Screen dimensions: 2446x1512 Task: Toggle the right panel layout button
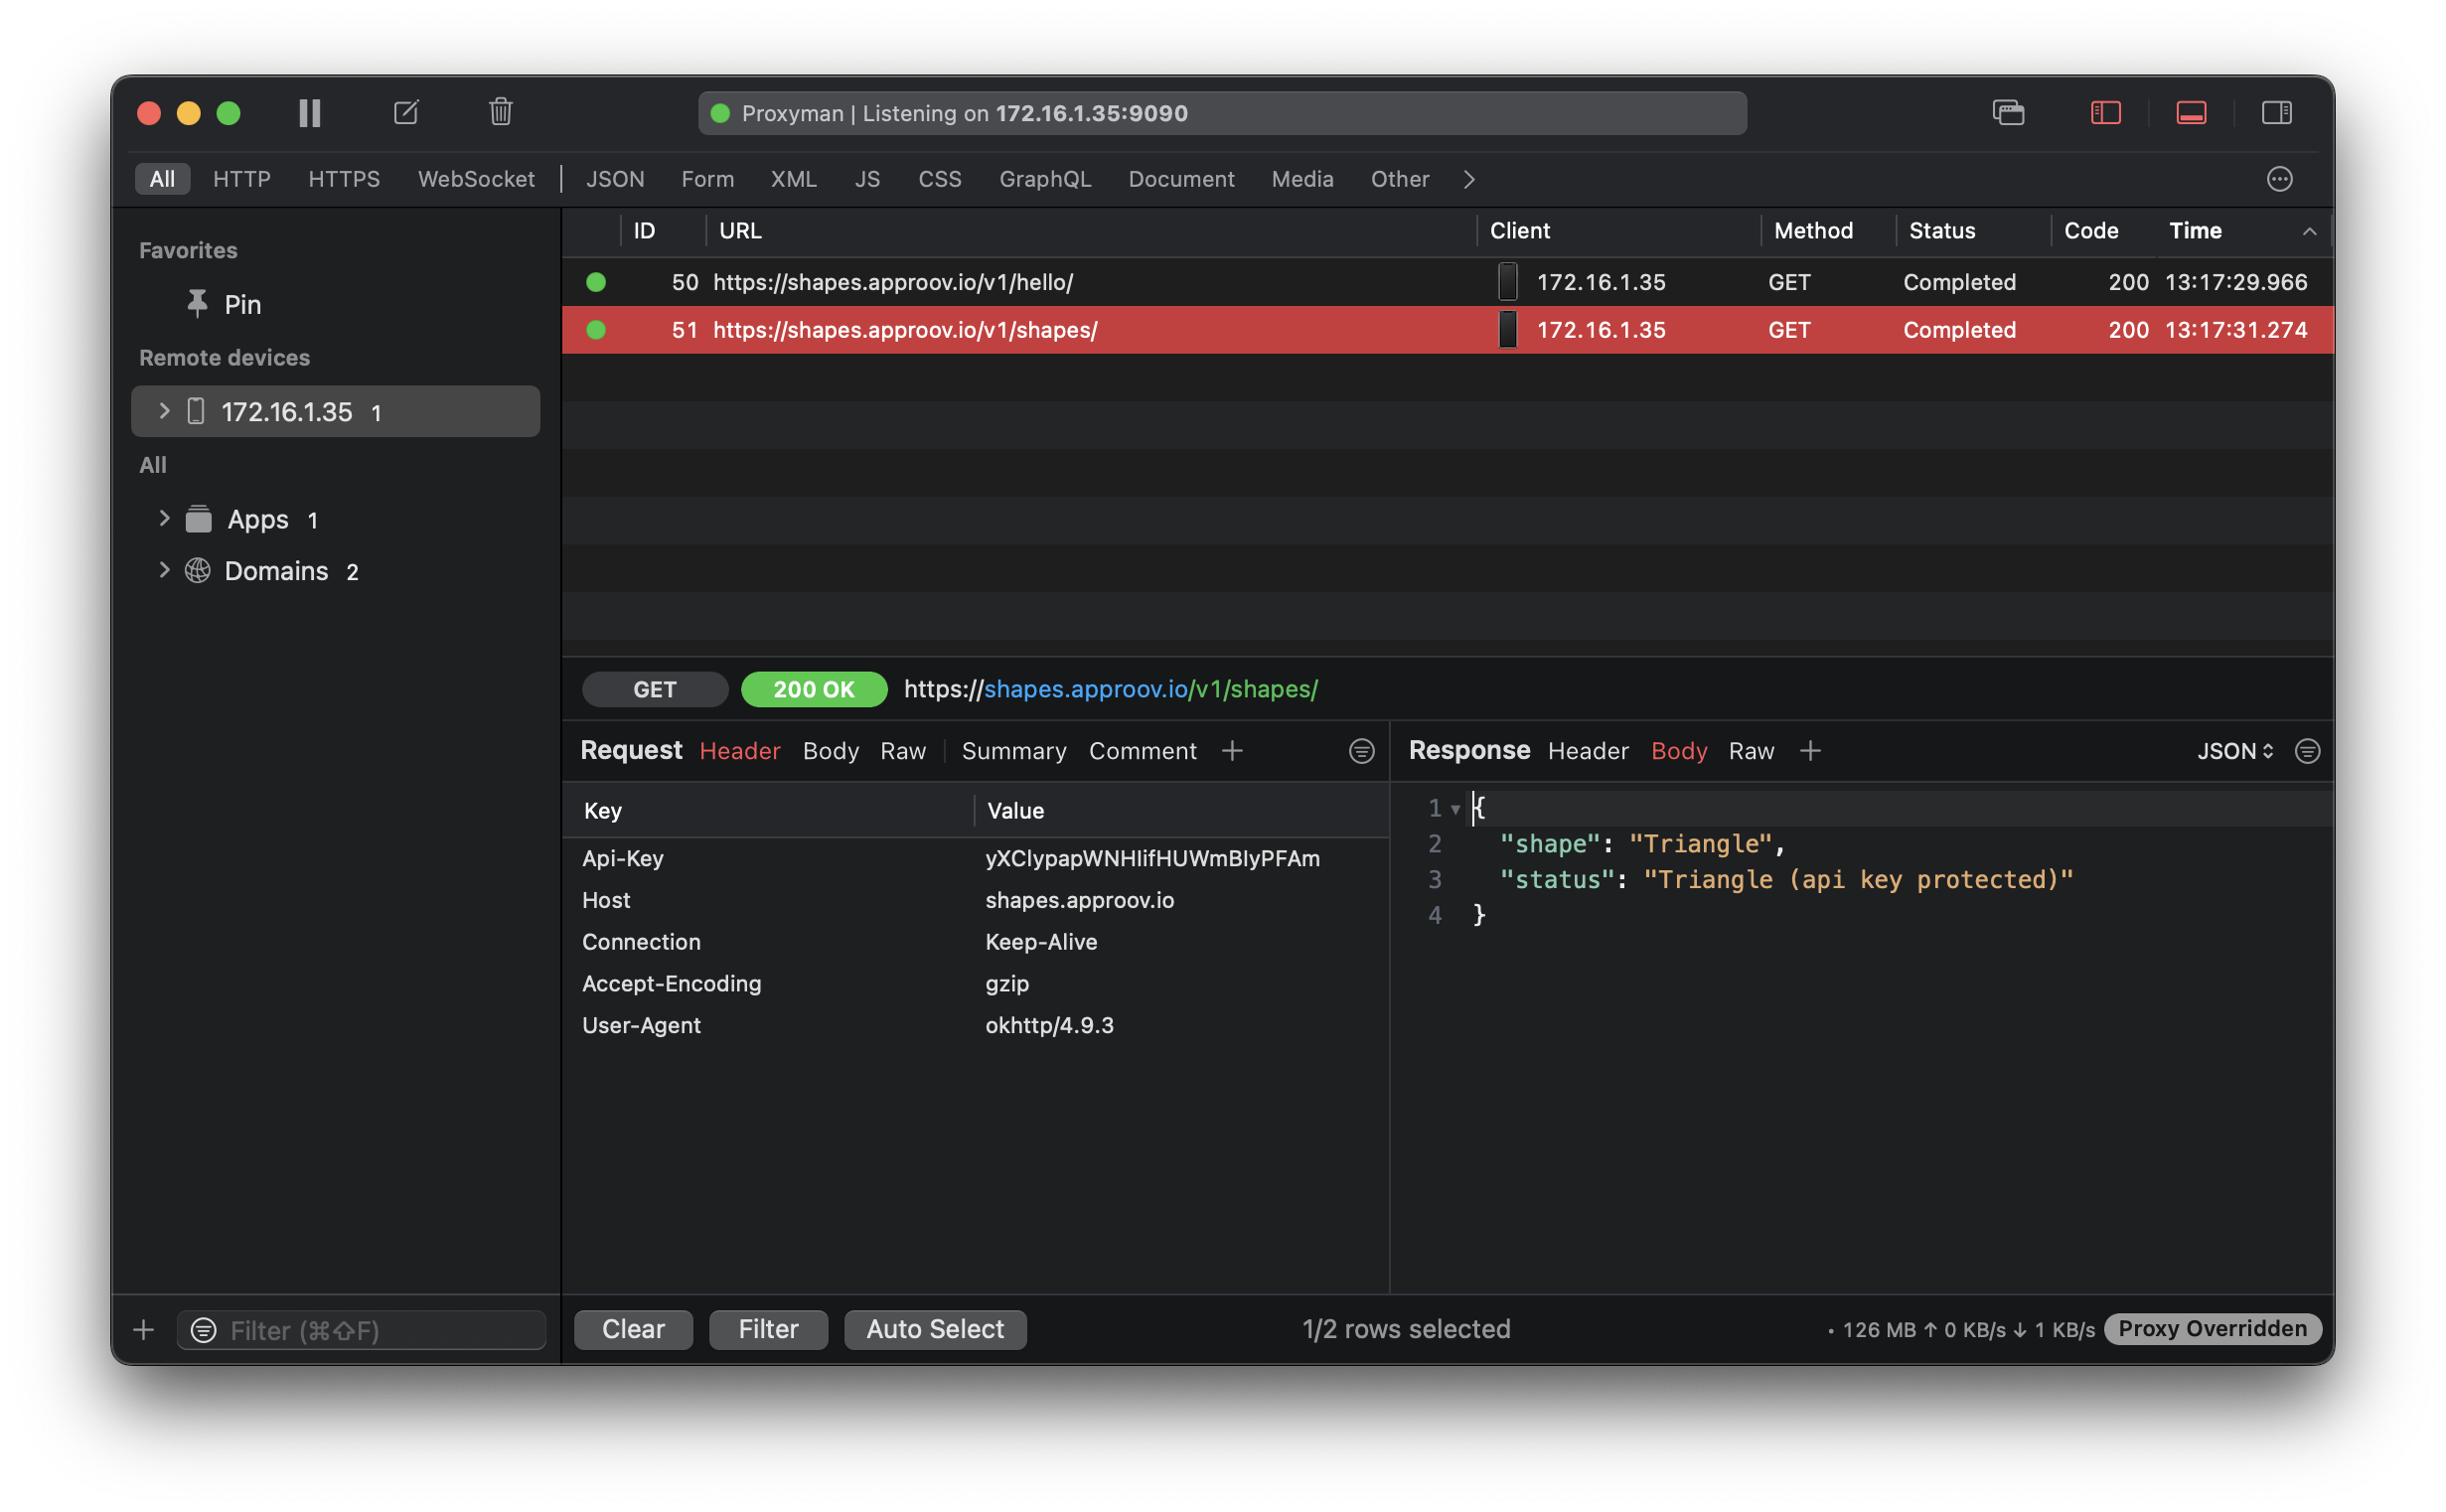(x=2276, y=112)
